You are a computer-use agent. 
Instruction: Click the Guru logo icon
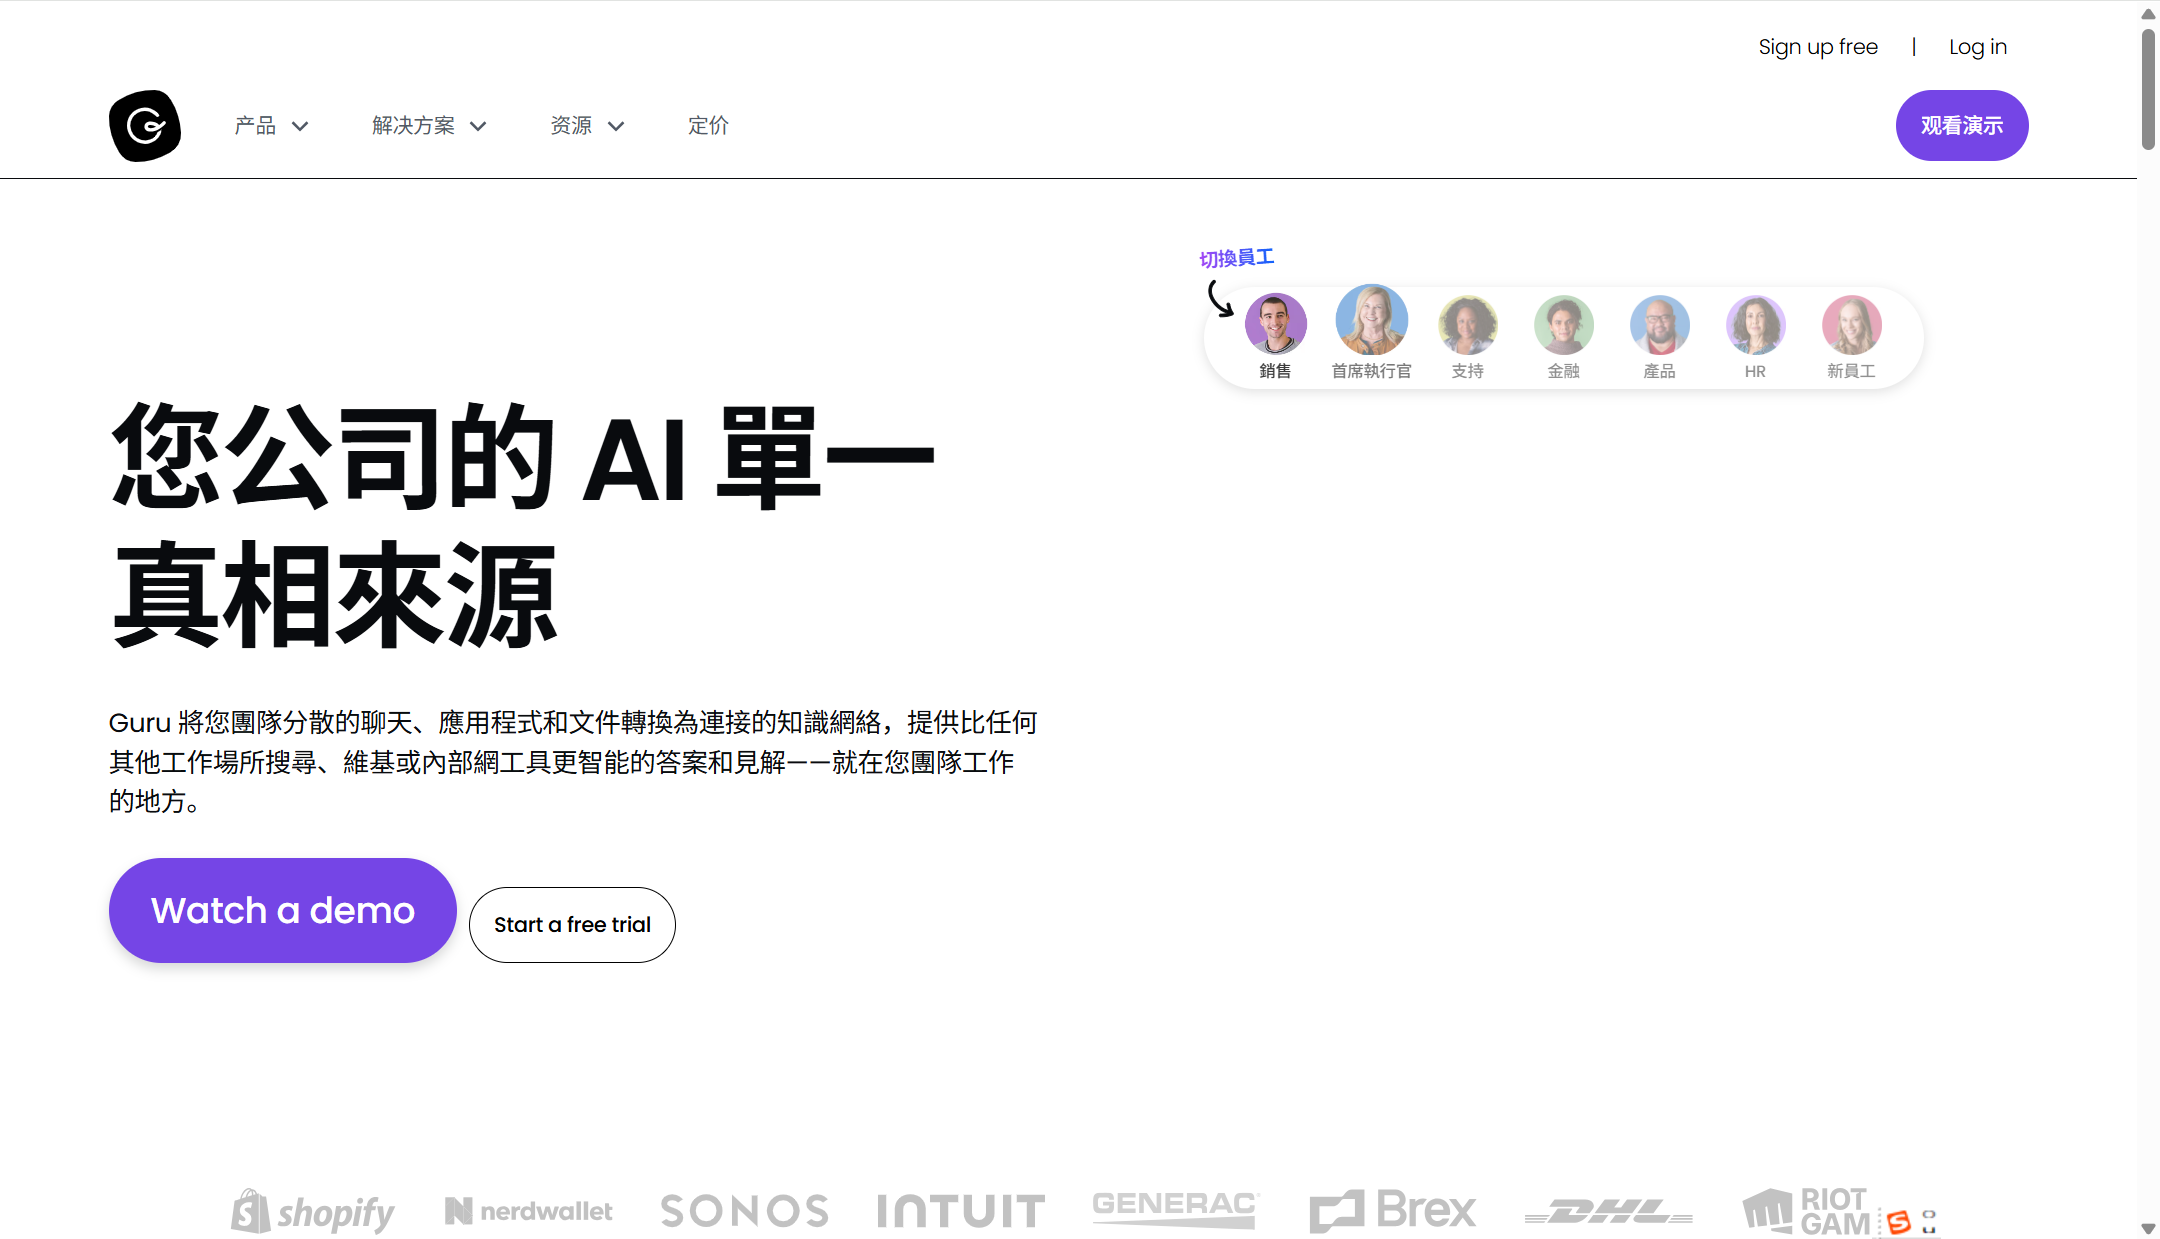click(x=145, y=126)
